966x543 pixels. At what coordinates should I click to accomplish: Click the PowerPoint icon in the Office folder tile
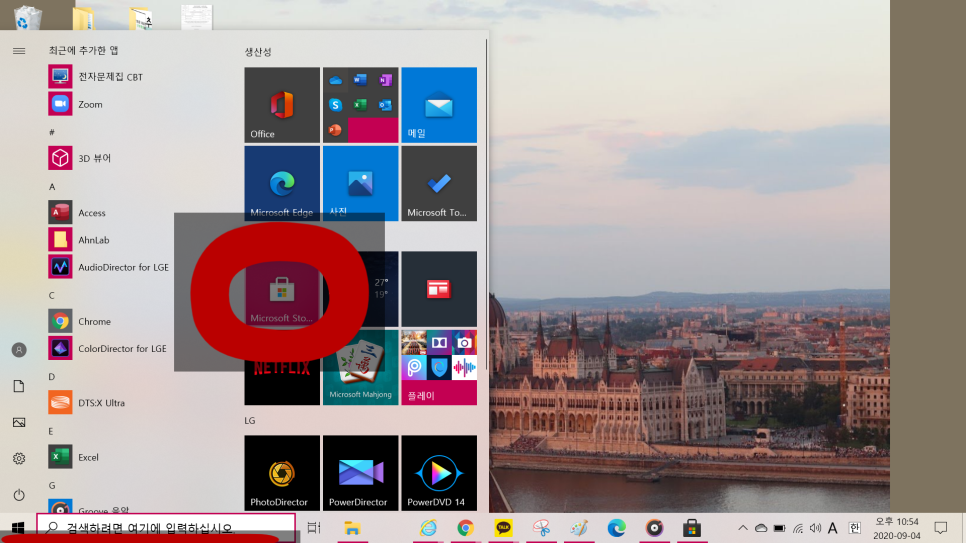pyautogui.click(x=335, y=130)
